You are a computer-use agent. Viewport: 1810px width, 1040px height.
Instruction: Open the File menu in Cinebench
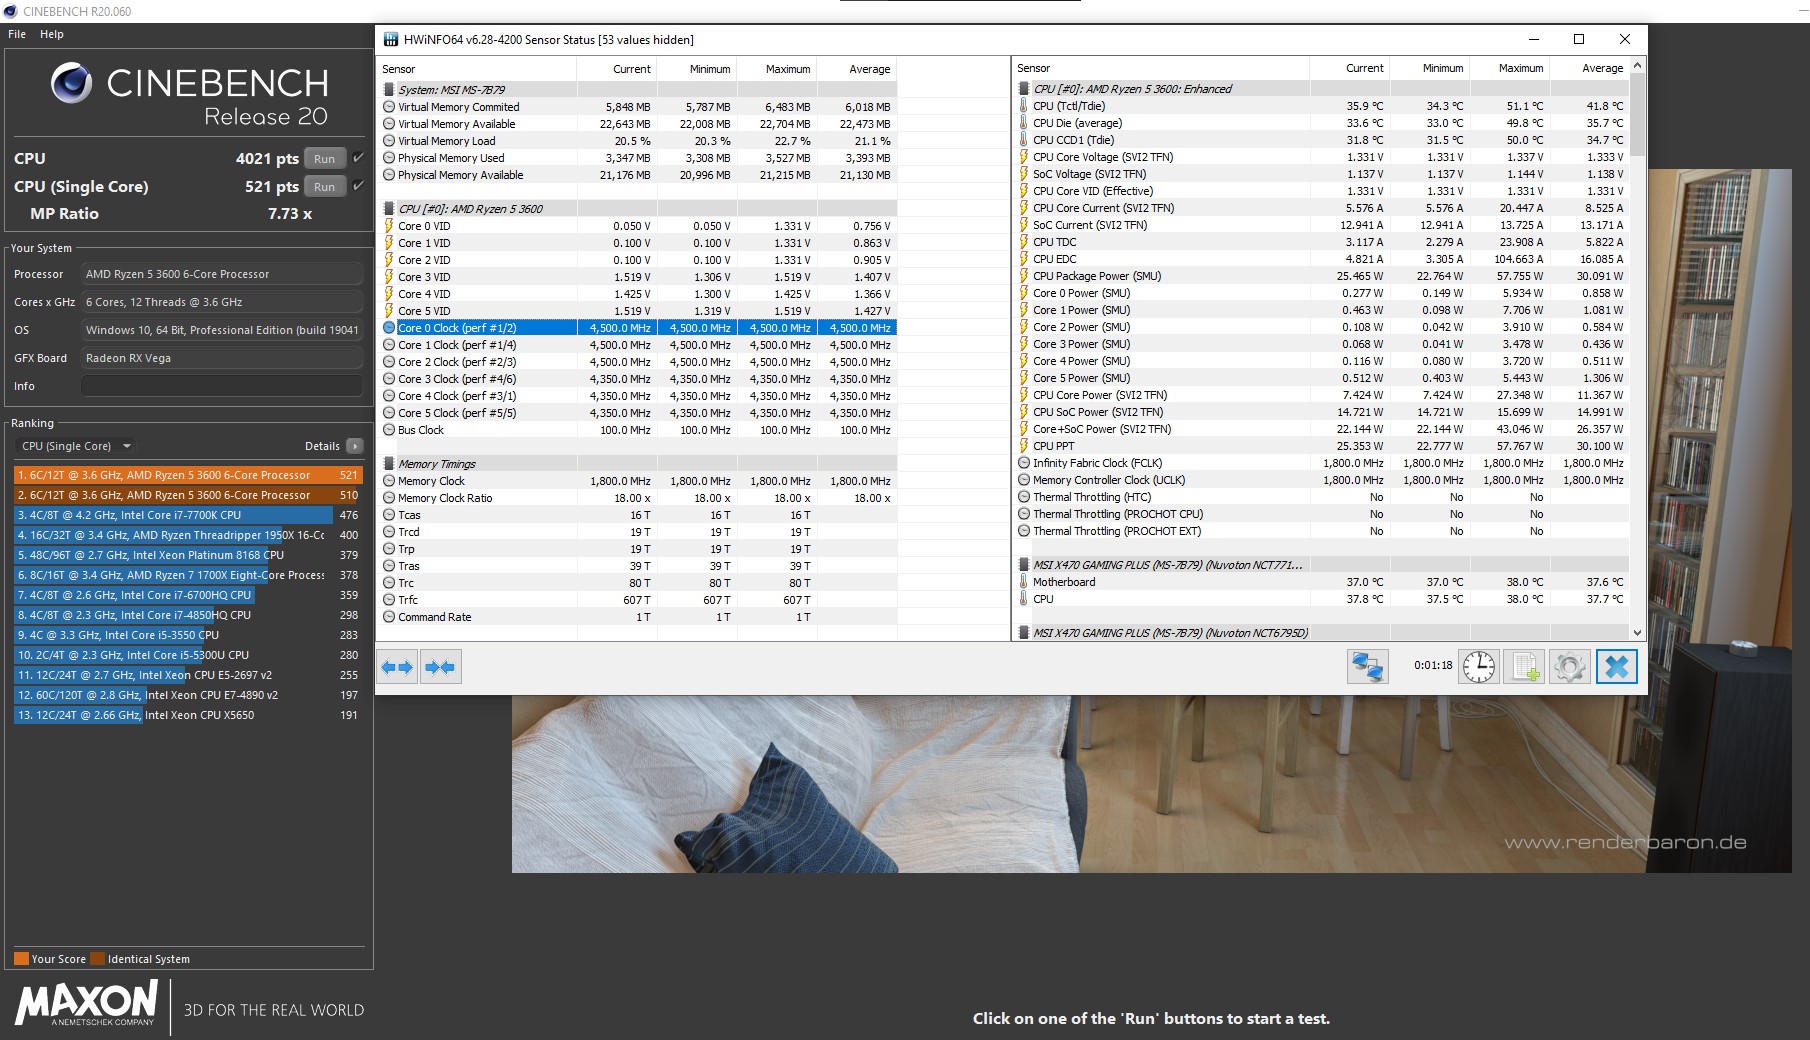17,34
